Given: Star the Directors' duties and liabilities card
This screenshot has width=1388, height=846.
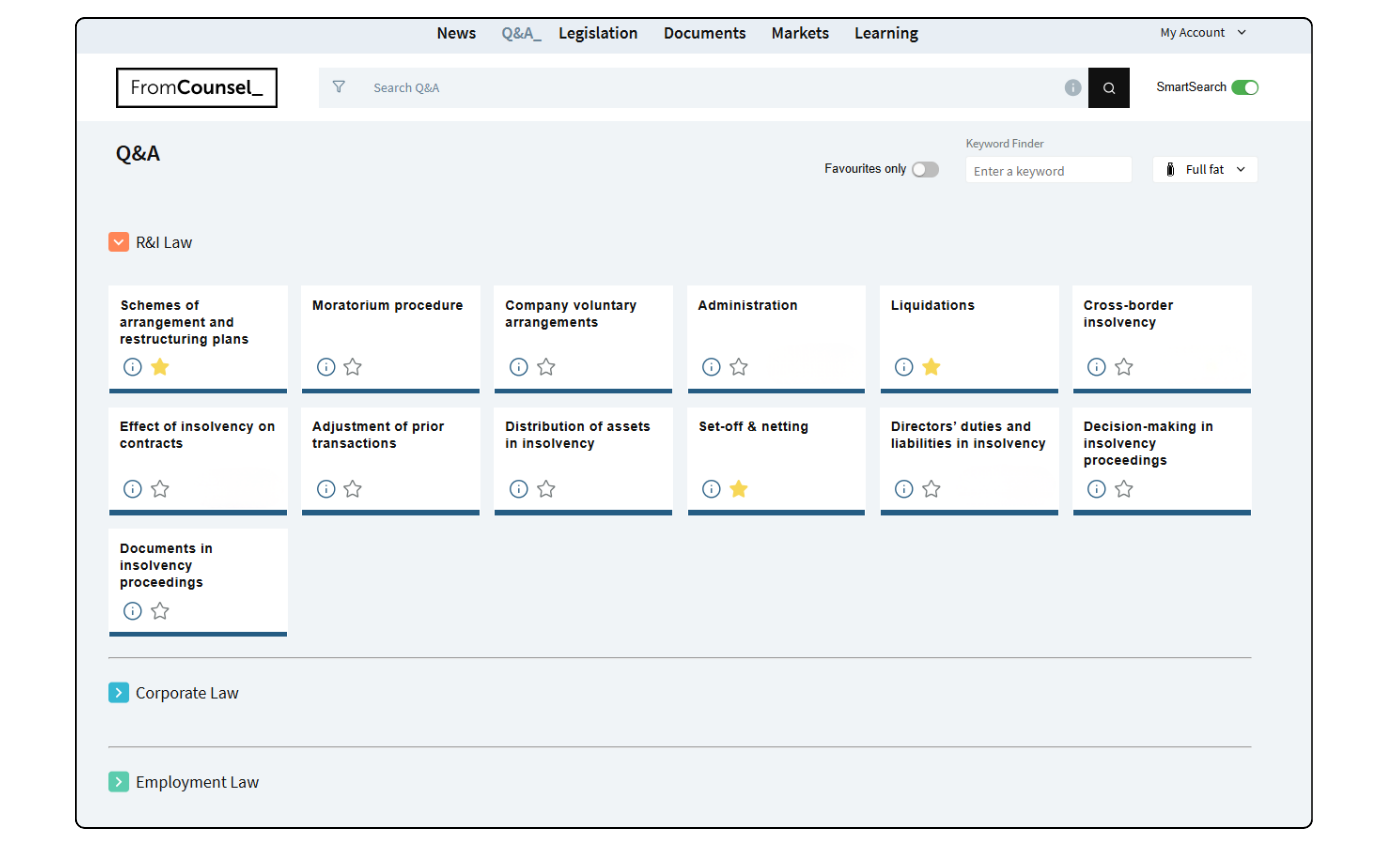Looking at the screenshot, I should coord(932,489).
